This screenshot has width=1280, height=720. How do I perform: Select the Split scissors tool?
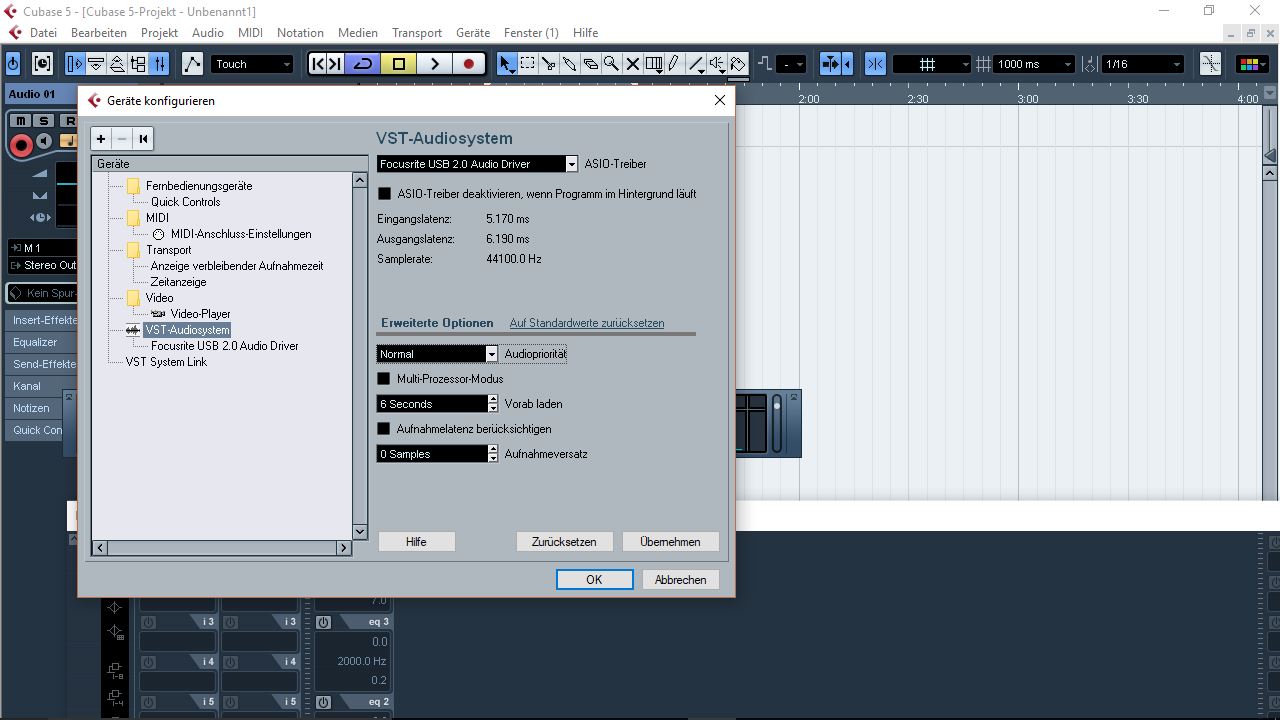pos(548,64)
